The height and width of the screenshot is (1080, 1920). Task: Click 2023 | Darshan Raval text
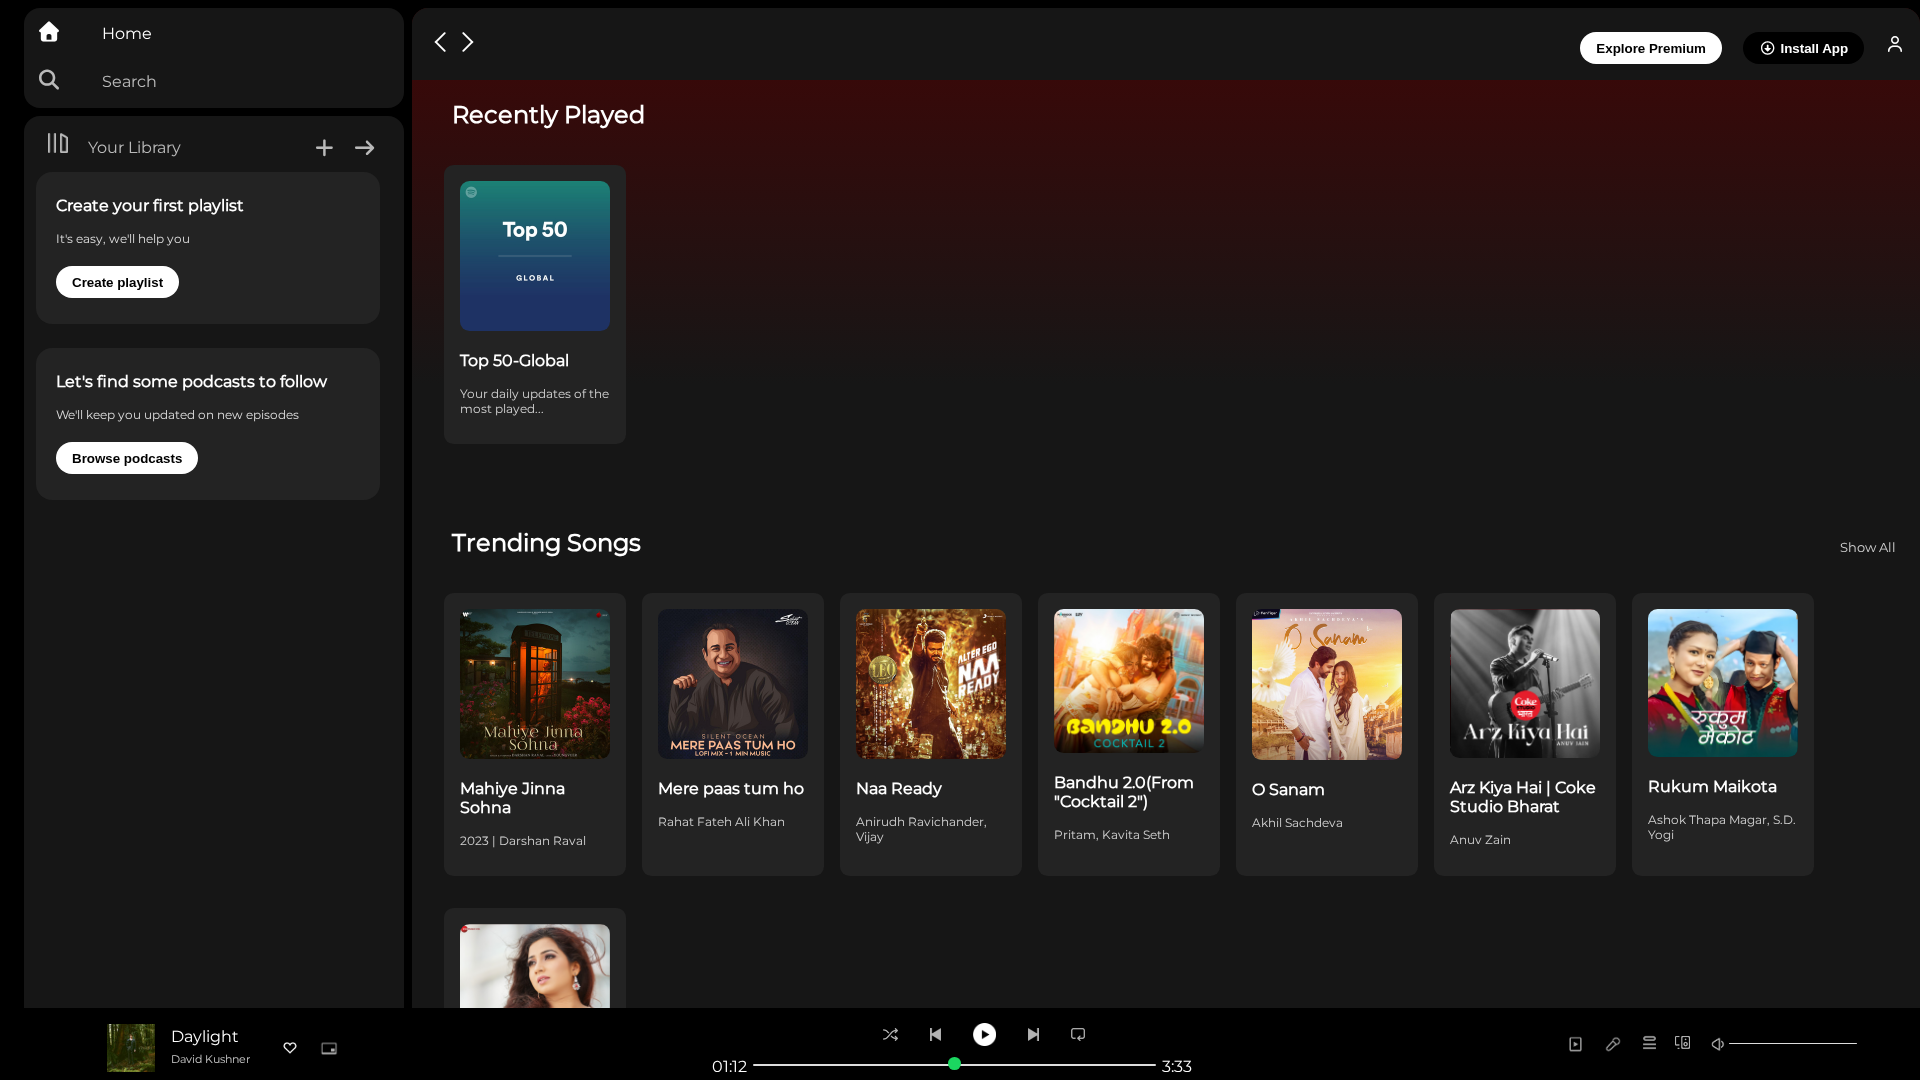tap(522, 841)
